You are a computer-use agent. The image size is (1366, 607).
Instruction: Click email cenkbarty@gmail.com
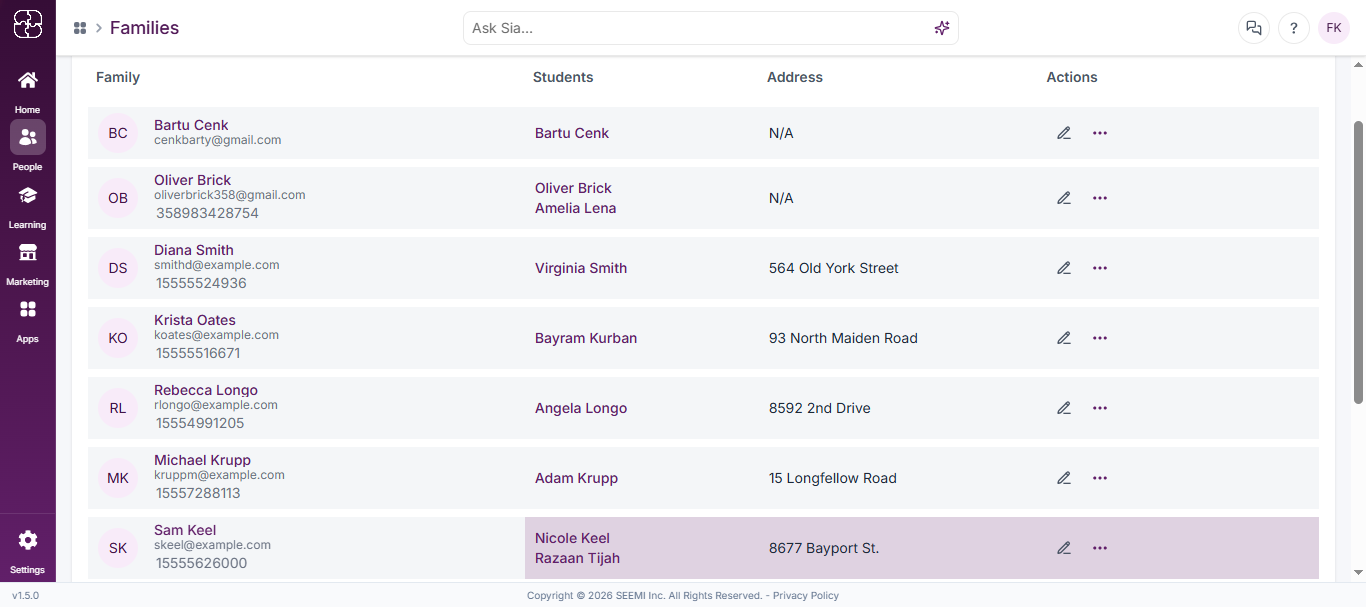click(x=218, y=140)
